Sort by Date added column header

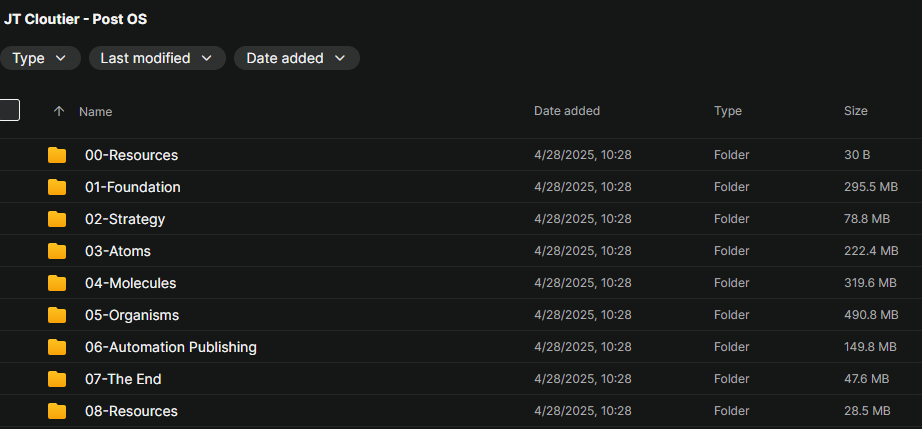click(567, 111)
